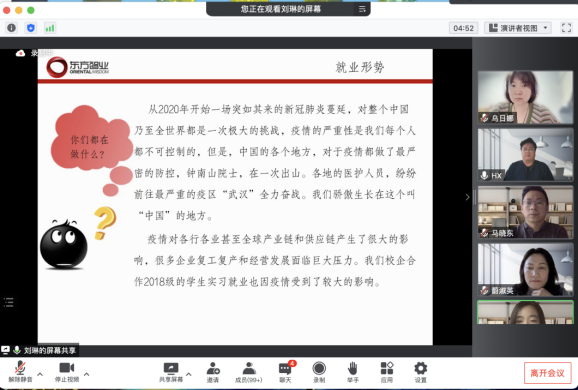Toggle the 录制 record button

tap(319, 372)
